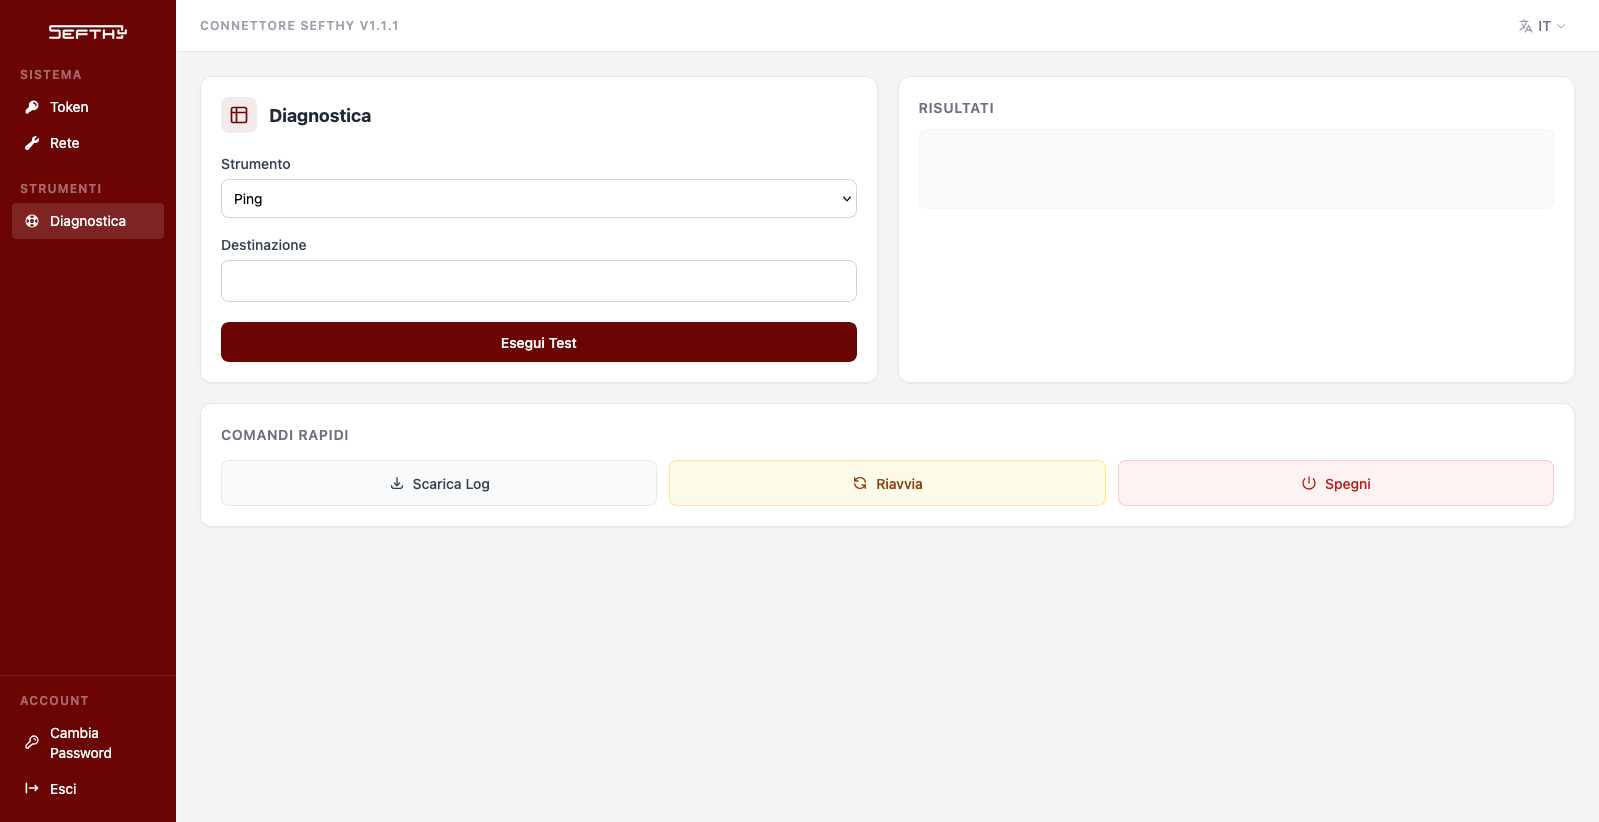Click the download icon on Scarica Log
The height and width of the screenshot is (822, 1599).
[397, 483]
